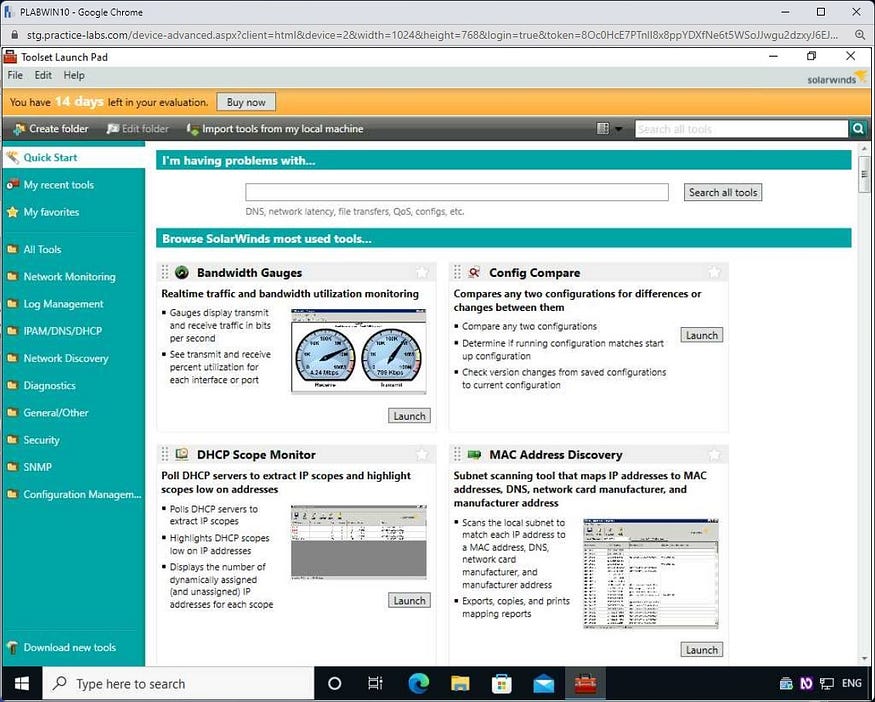Image resolution: width=875 pixels, height=702 pixels.
Task: Favorite Bandwidth Gauges with its star
Action: pyautogui.click(x=422, y=272)
